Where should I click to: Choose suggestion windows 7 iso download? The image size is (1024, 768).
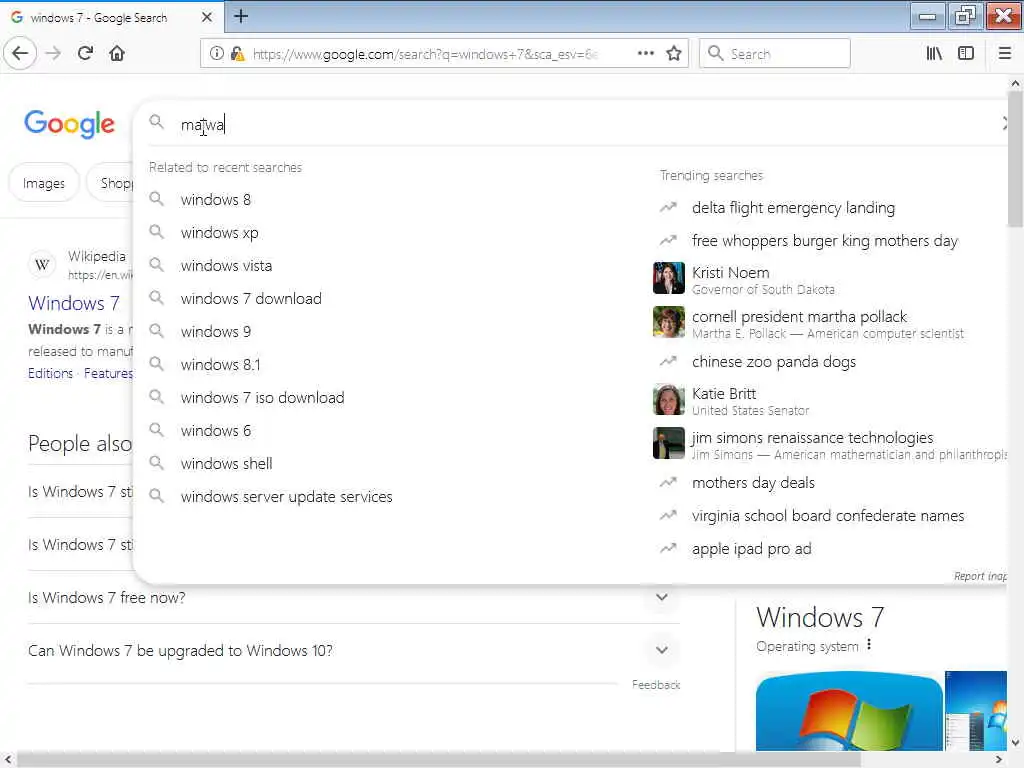tap(262, 398)
